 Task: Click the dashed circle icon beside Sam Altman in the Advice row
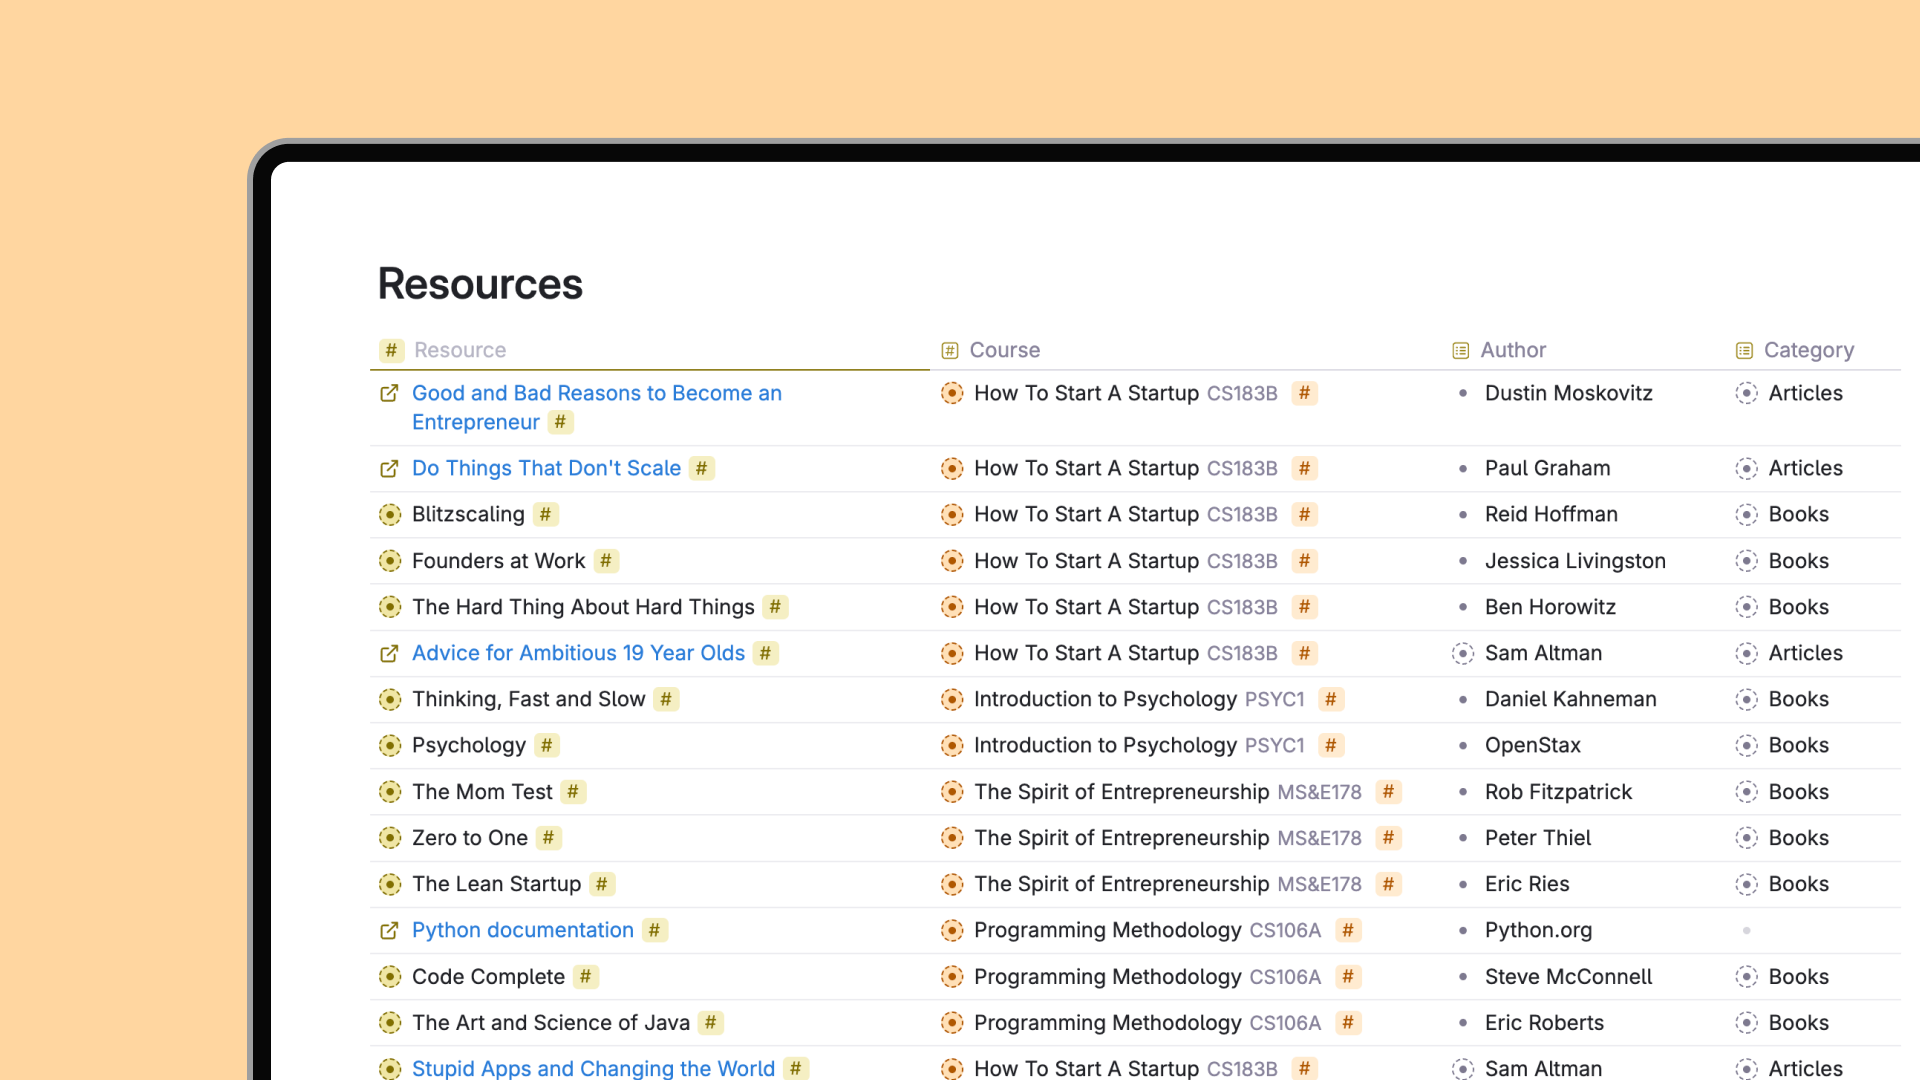pos(1463,654)
